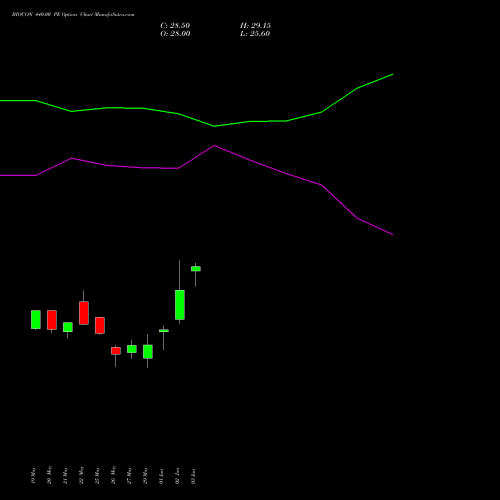Select the thin green candle for 01 Jun
The width and height of the screenshot is (500, 500).
pyautogui.click(x=164, y=331)
